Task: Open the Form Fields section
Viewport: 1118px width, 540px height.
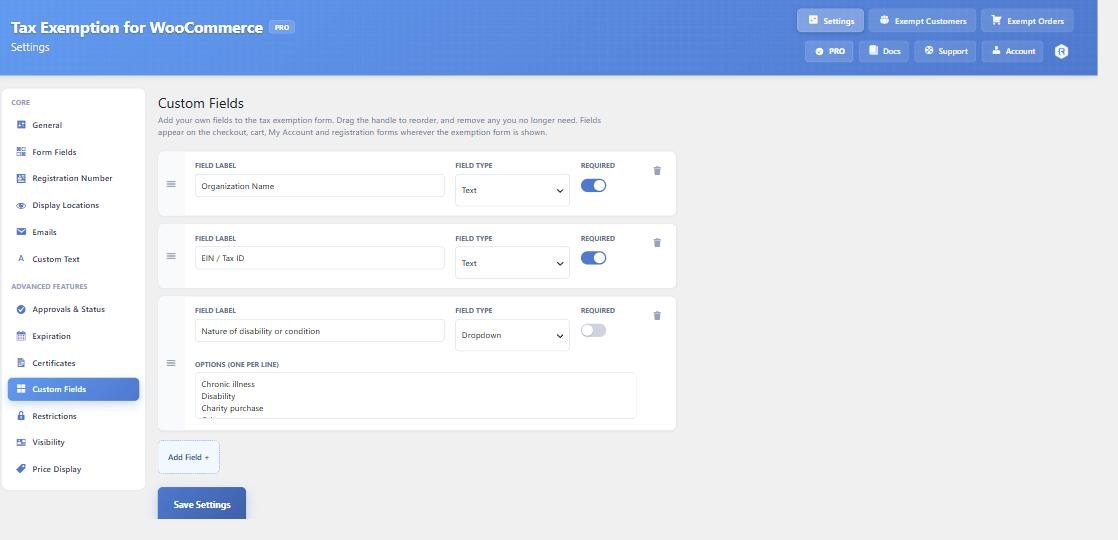Action: [x=73, y=152]
